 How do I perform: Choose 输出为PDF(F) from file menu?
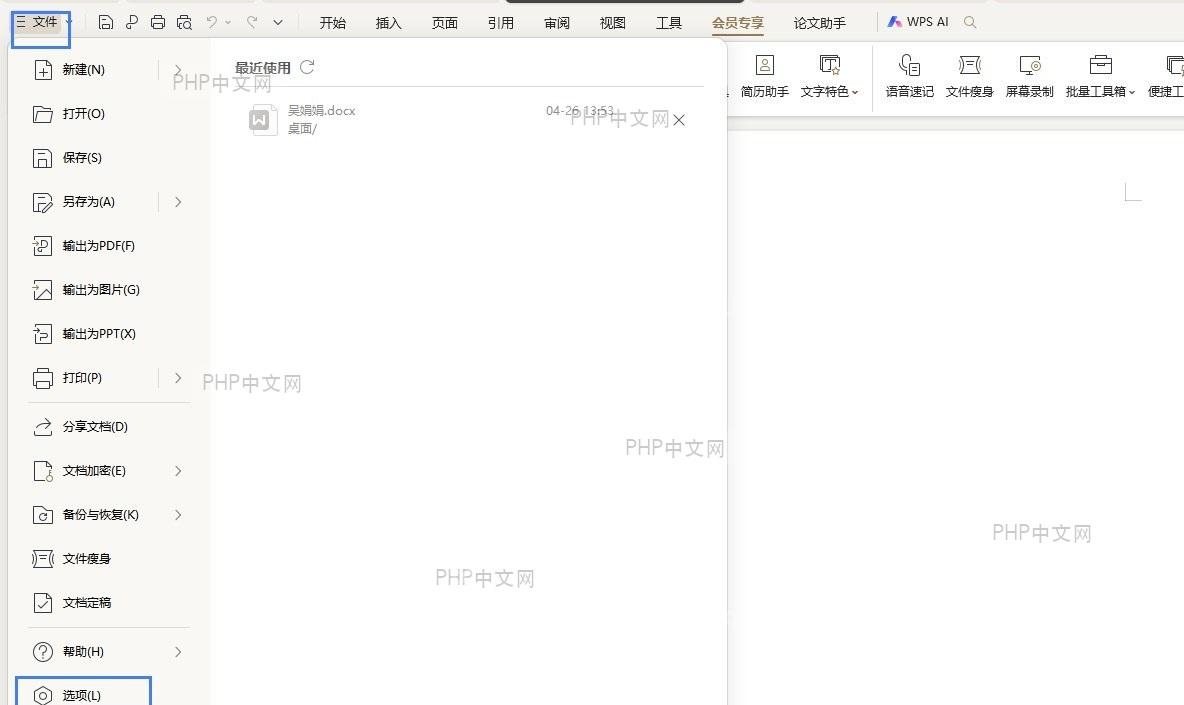[109, 245]
